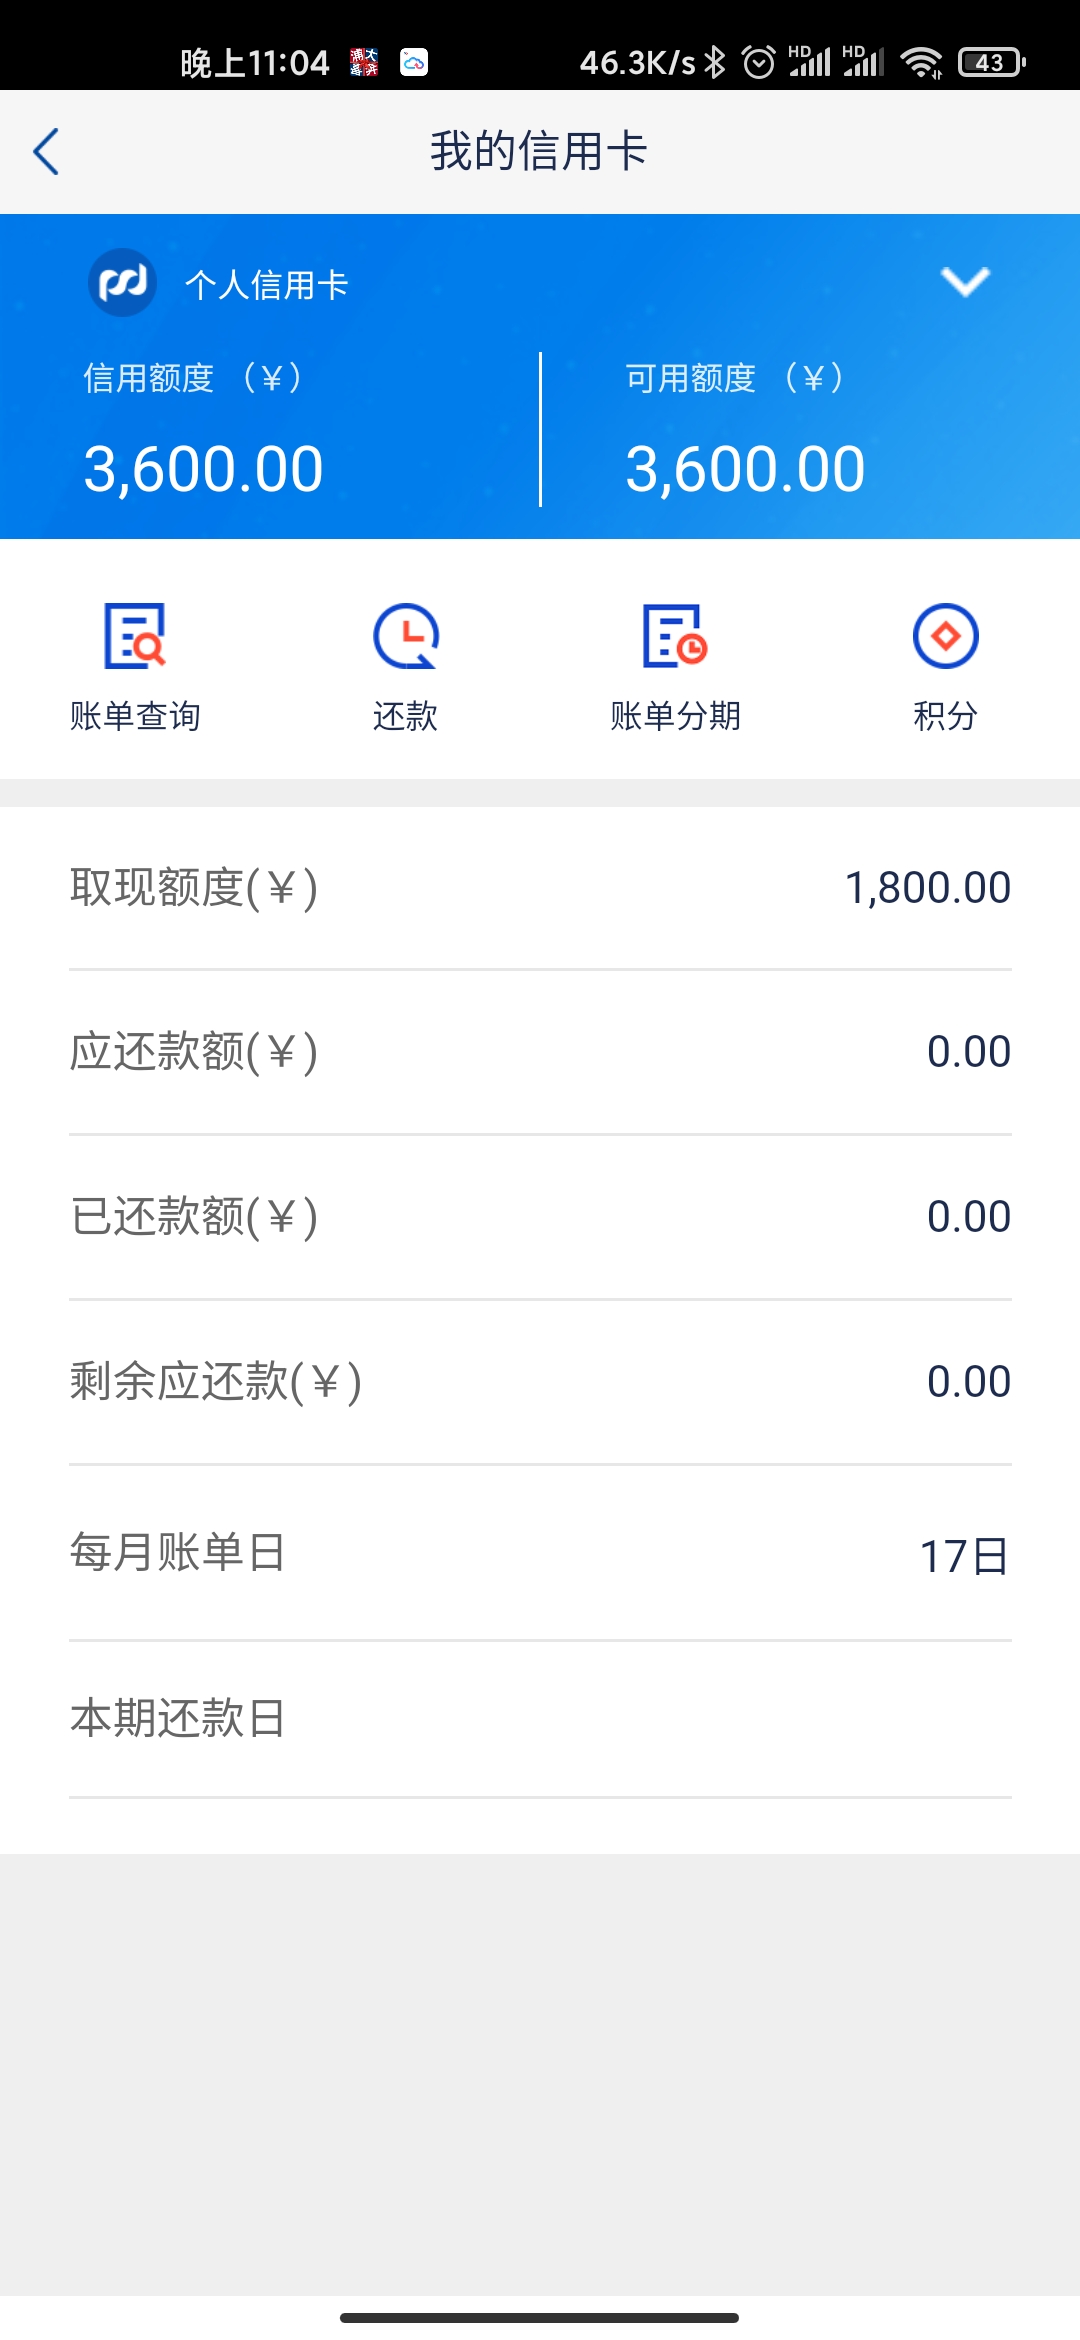1080x2340 pixels.
Task: Tap the Wi-Fi status icon
Action: pos(921,62)
